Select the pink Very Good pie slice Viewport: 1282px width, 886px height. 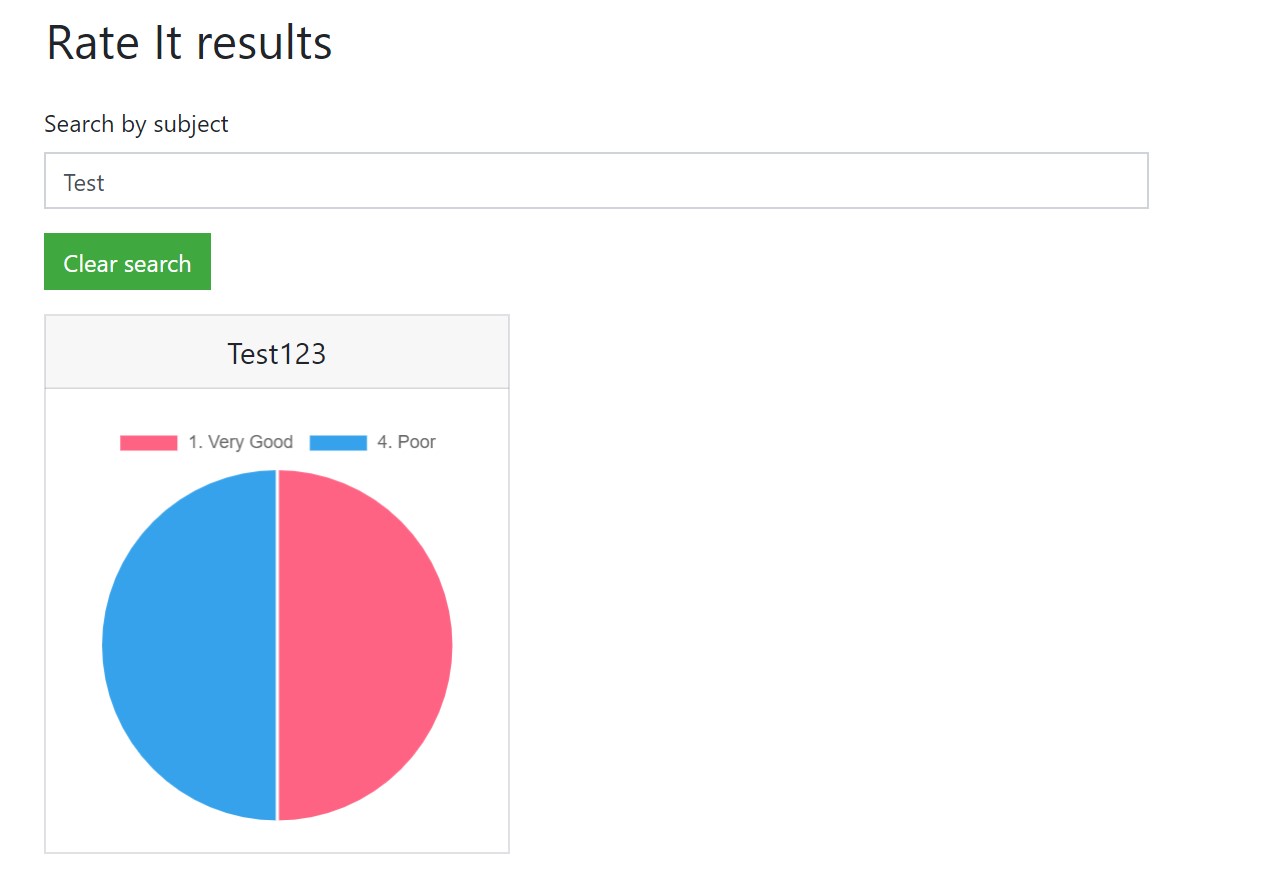[x=365, y=645]
